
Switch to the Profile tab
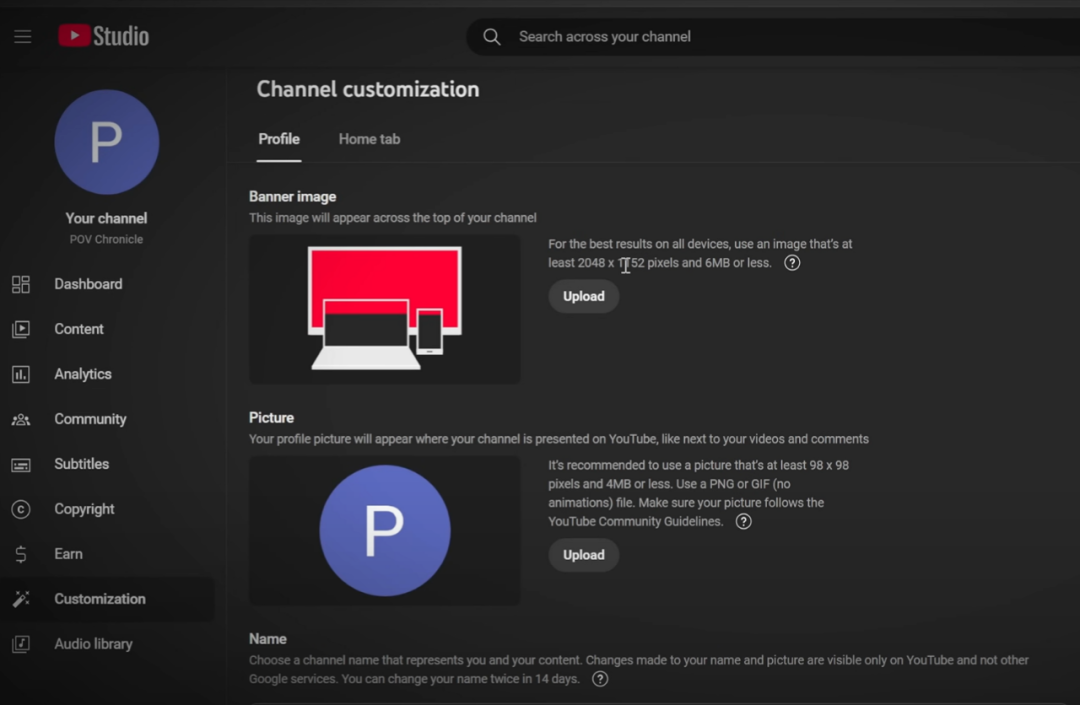pos(279,139)
